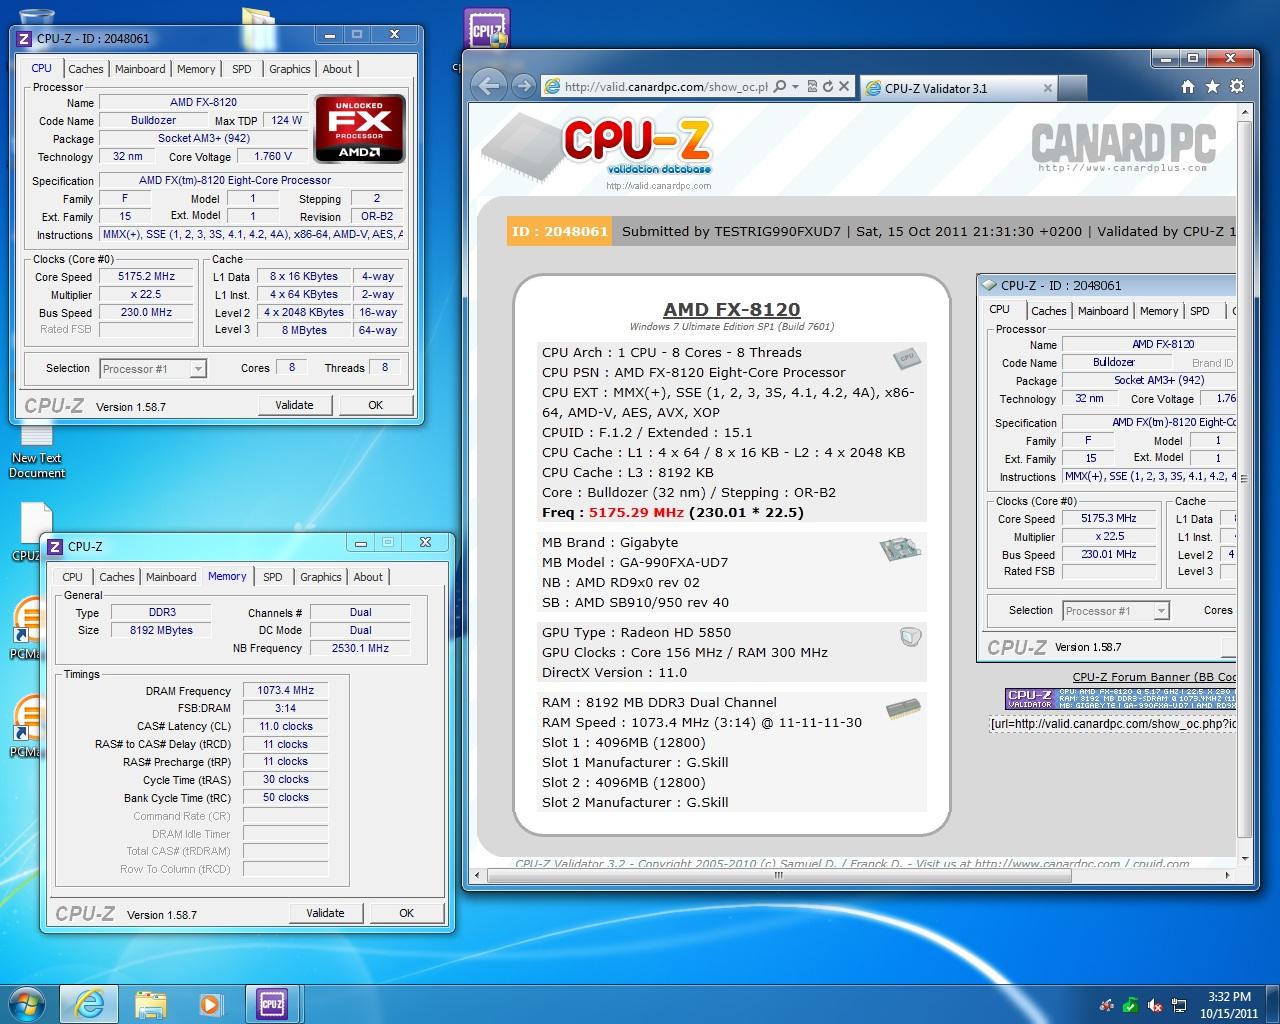Screen dimensions: 1280x1024
Task: Click Validate in the Memory CPU-Z window
Action: 325,913
